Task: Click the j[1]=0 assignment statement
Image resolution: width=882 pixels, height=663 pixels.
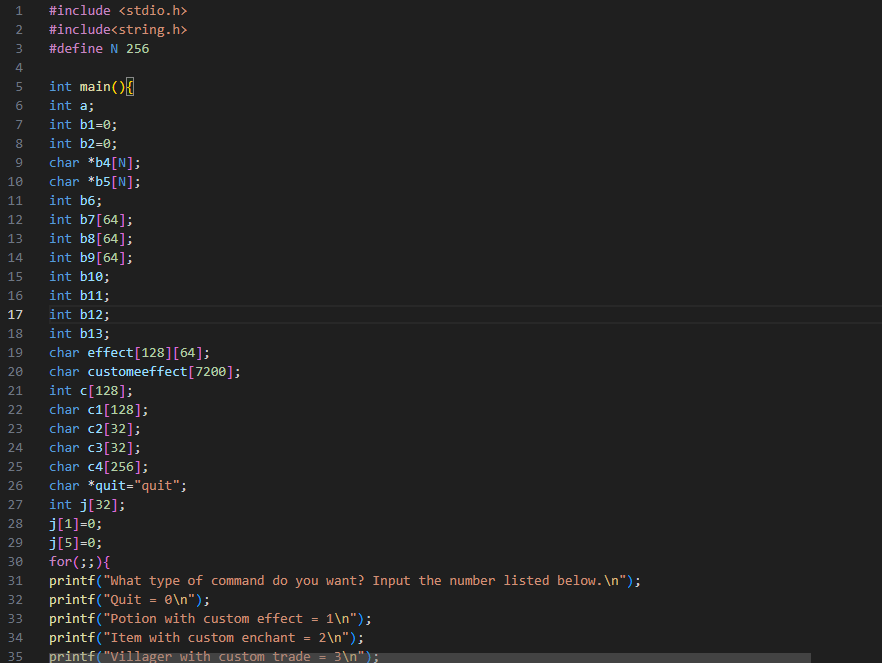Action: pyautogui.click(x=76, y=523)
